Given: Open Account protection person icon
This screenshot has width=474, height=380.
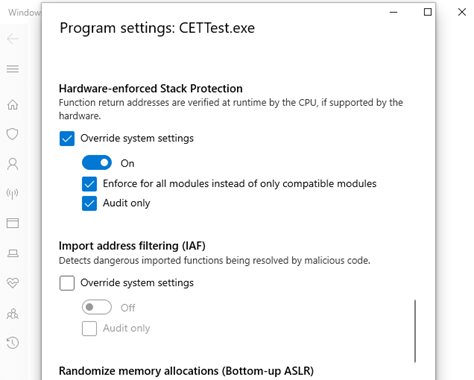Looking at the screenshot, I should (x=13, y=164).
